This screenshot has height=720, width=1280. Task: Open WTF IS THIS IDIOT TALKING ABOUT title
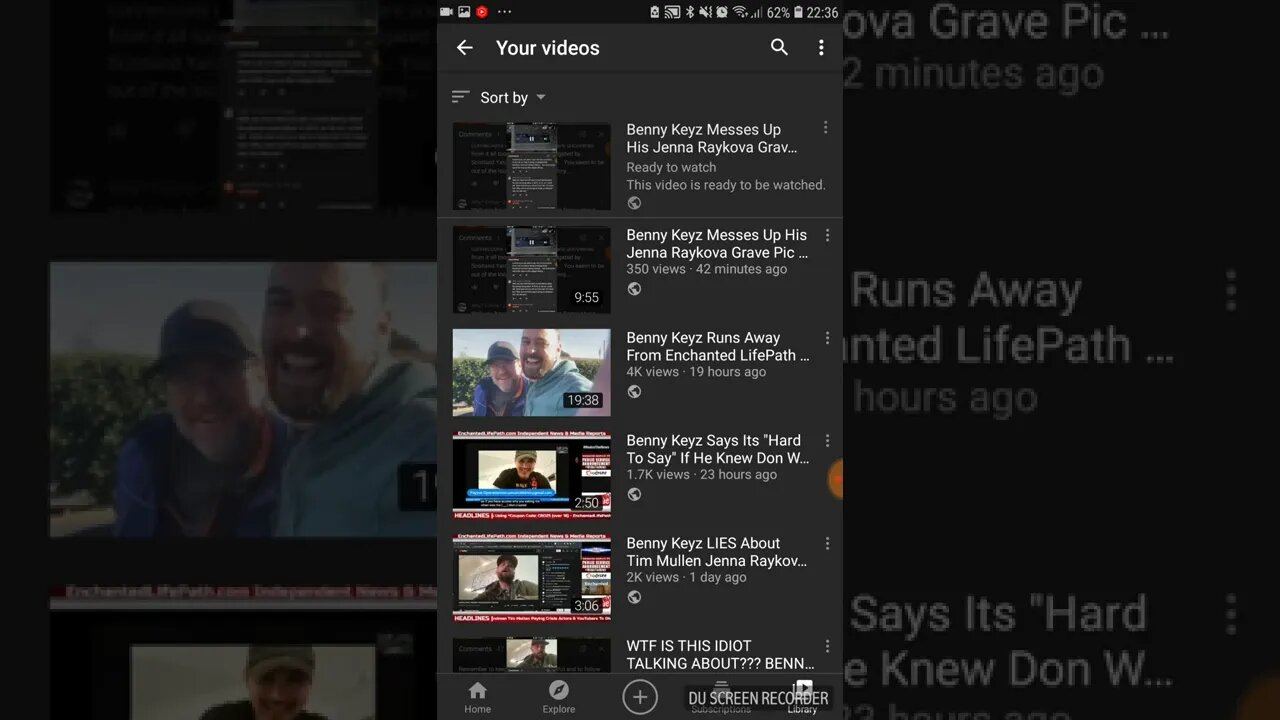[x=720, y=655]
